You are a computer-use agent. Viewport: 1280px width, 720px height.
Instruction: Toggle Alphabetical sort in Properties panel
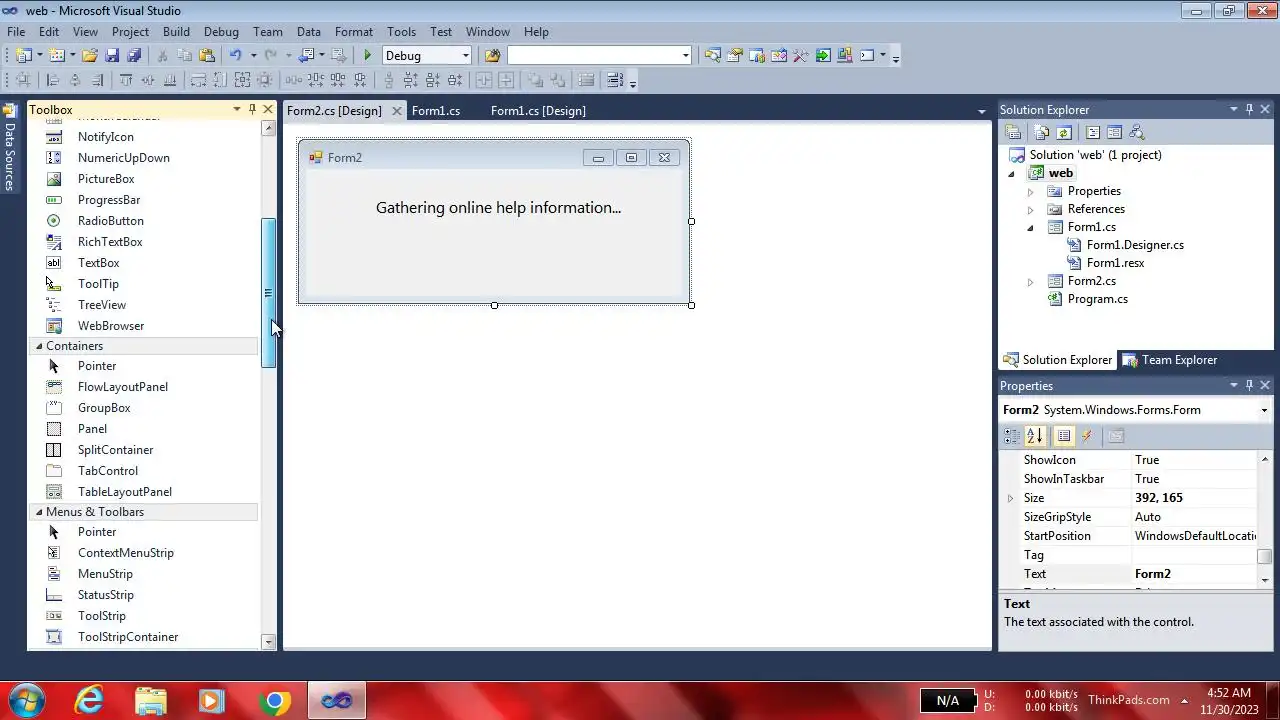1035,436
